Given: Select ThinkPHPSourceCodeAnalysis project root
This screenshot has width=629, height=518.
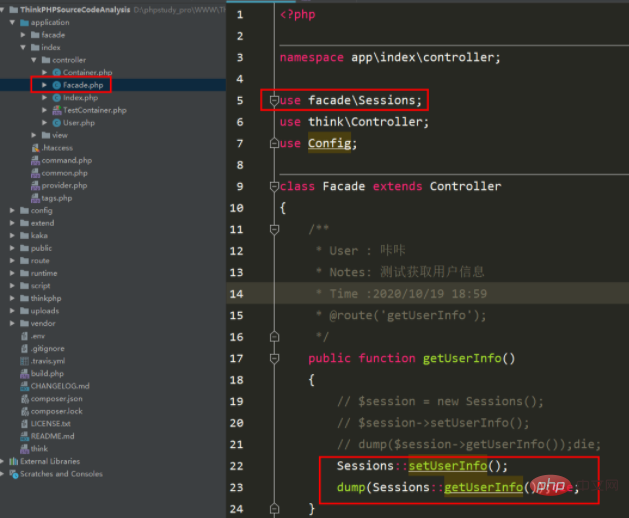Looking at the screenshot, I should click(x=75, y=10).
